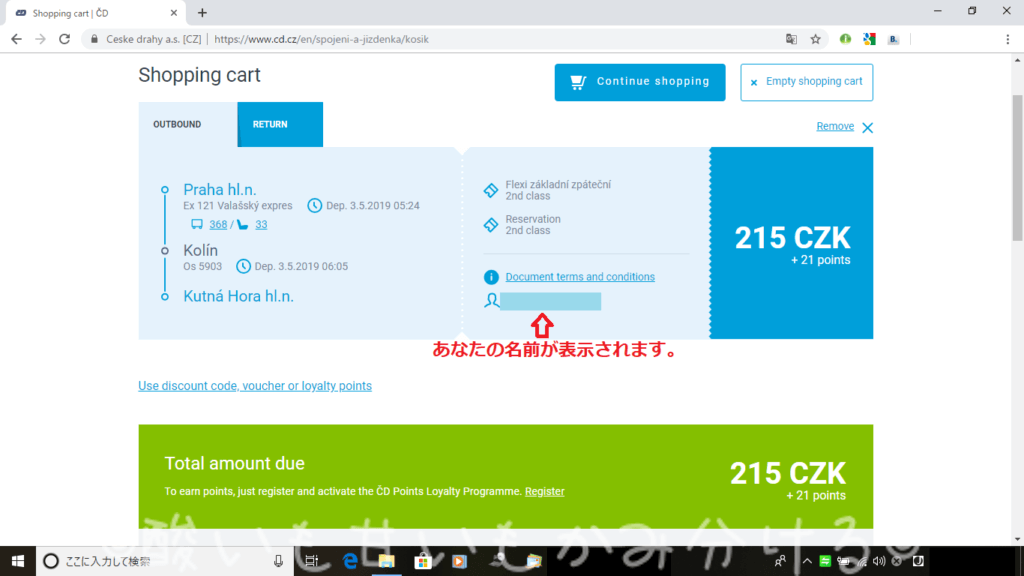The image size is (1024, 576).
Task: Open coach number 368 link
Action: pyautogui.click(x=218, y=225)
